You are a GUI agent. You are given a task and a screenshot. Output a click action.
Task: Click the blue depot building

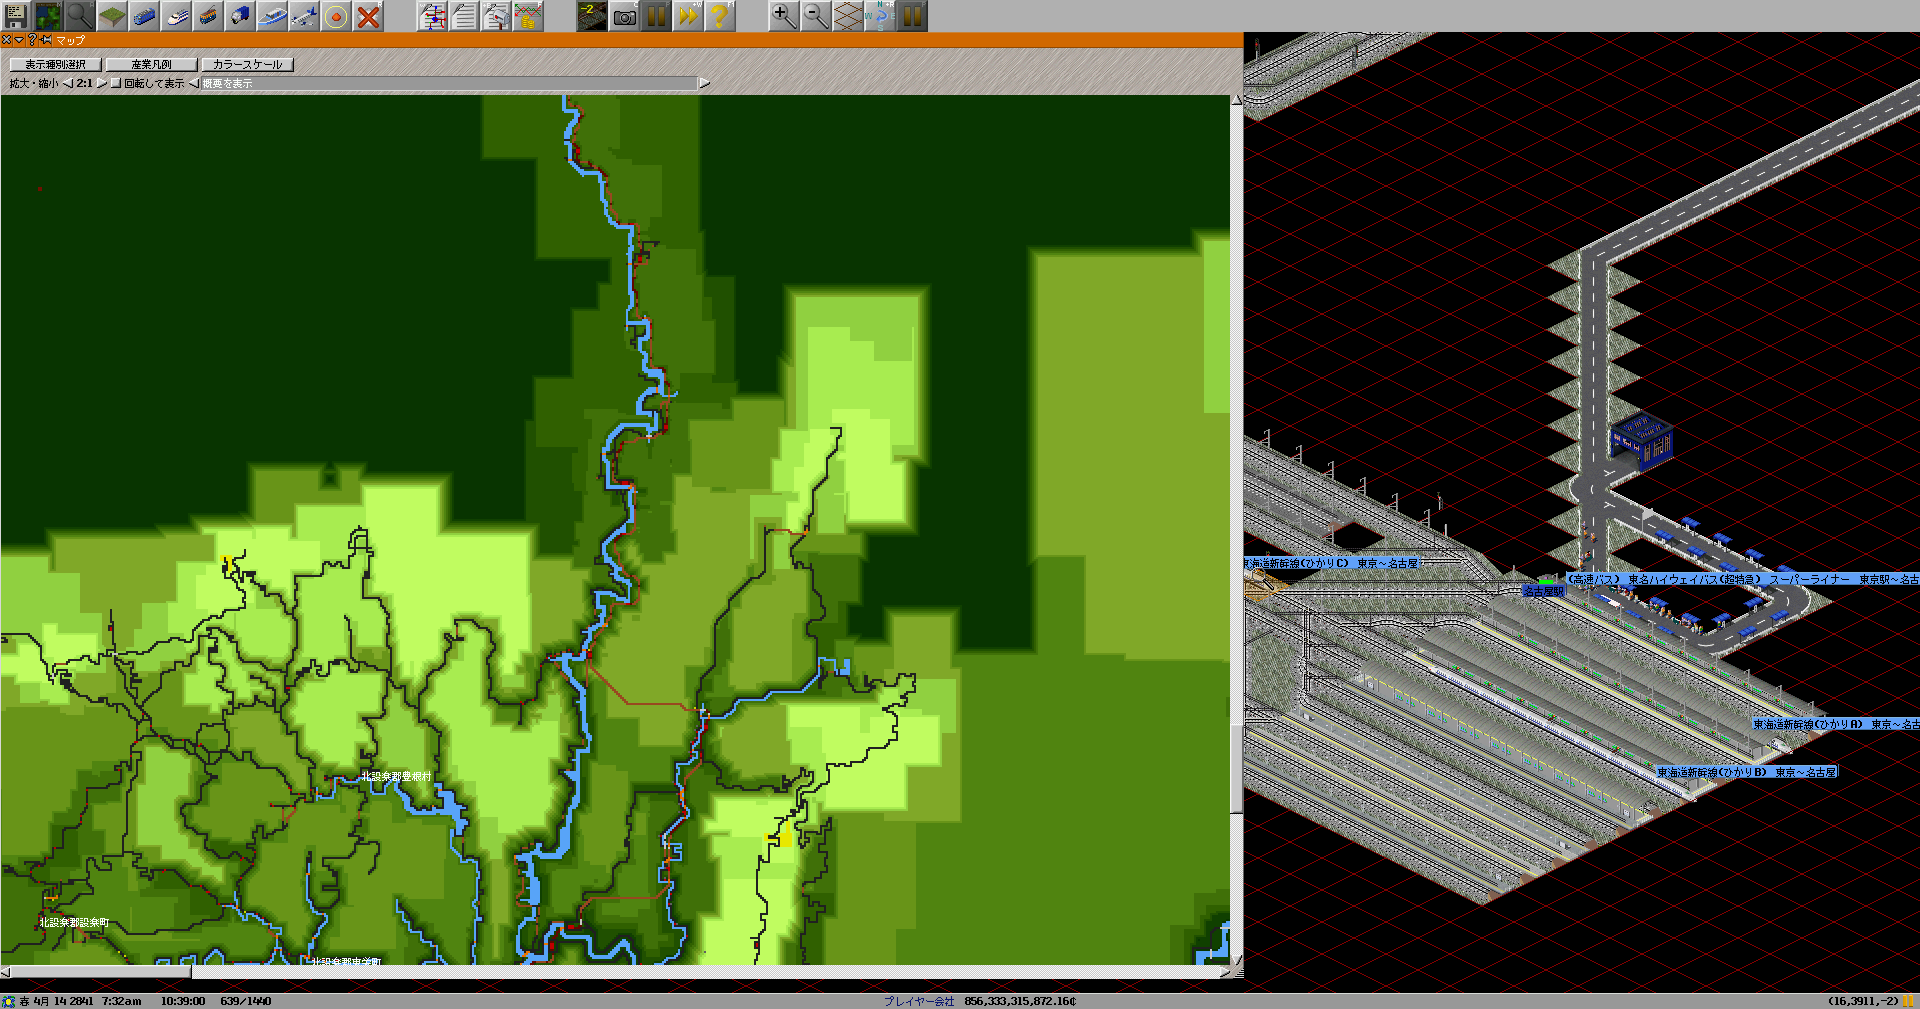[x=1641, y=440]
